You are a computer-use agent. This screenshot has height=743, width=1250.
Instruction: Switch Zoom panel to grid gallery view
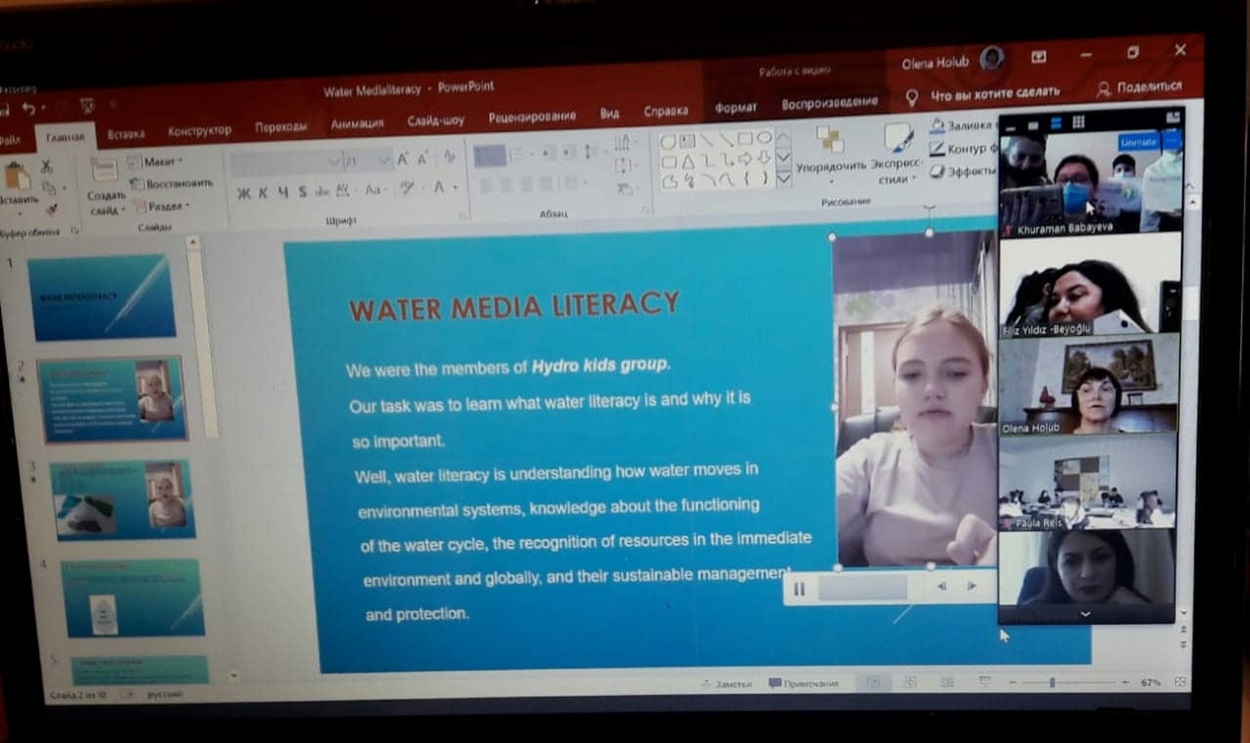coord(1079,121)
